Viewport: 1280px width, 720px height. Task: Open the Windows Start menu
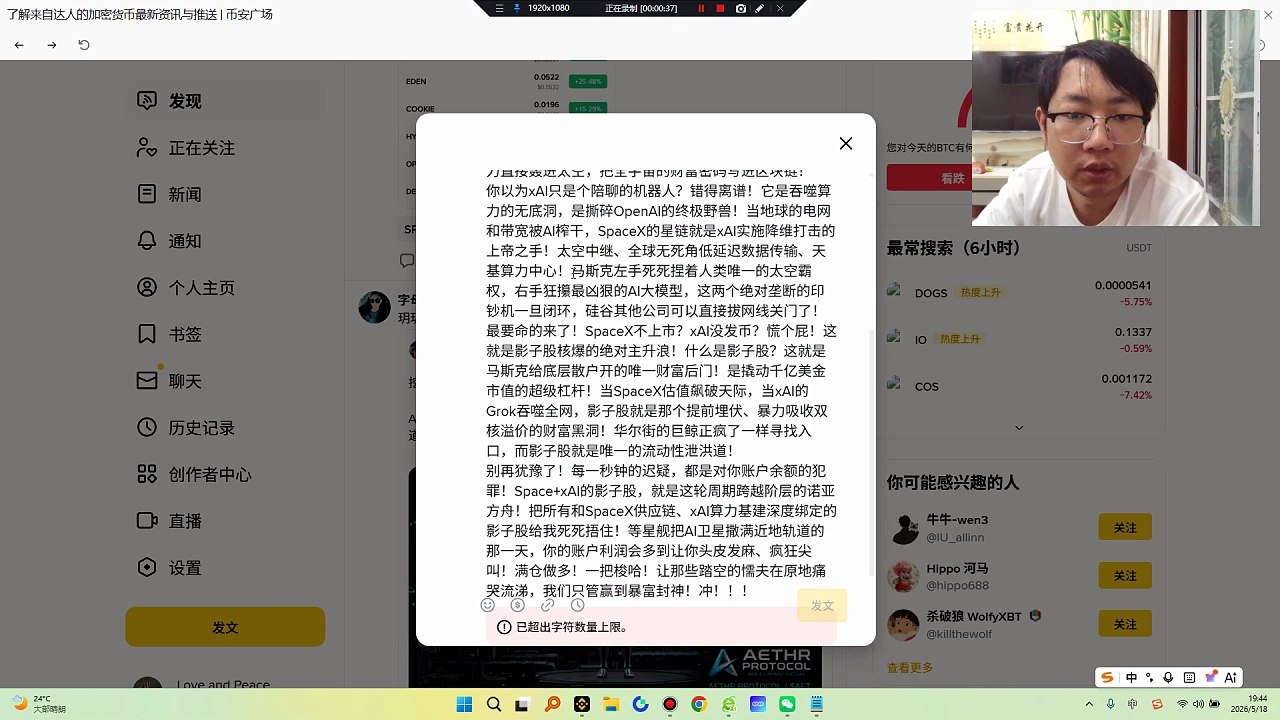pos(464,705)
